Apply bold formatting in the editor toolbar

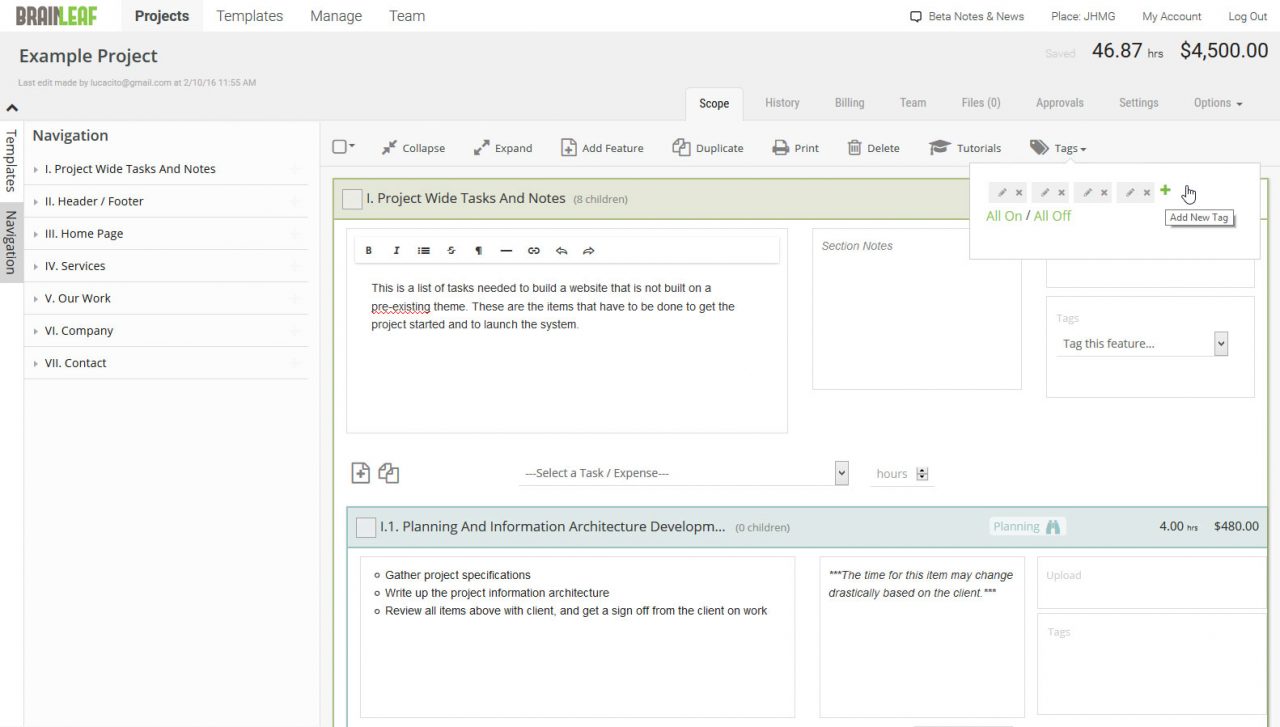(368, 251)
